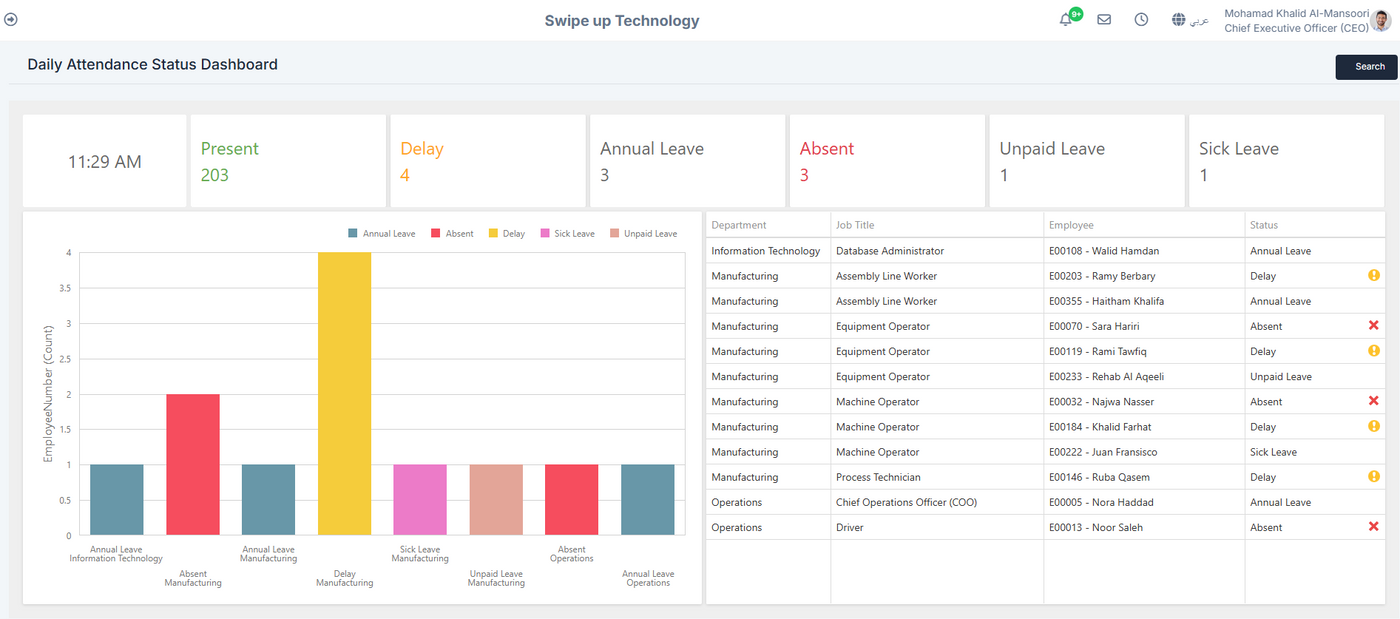Sort table by Employee column header
The image size is (1400, 619).
pos(1071,225)
